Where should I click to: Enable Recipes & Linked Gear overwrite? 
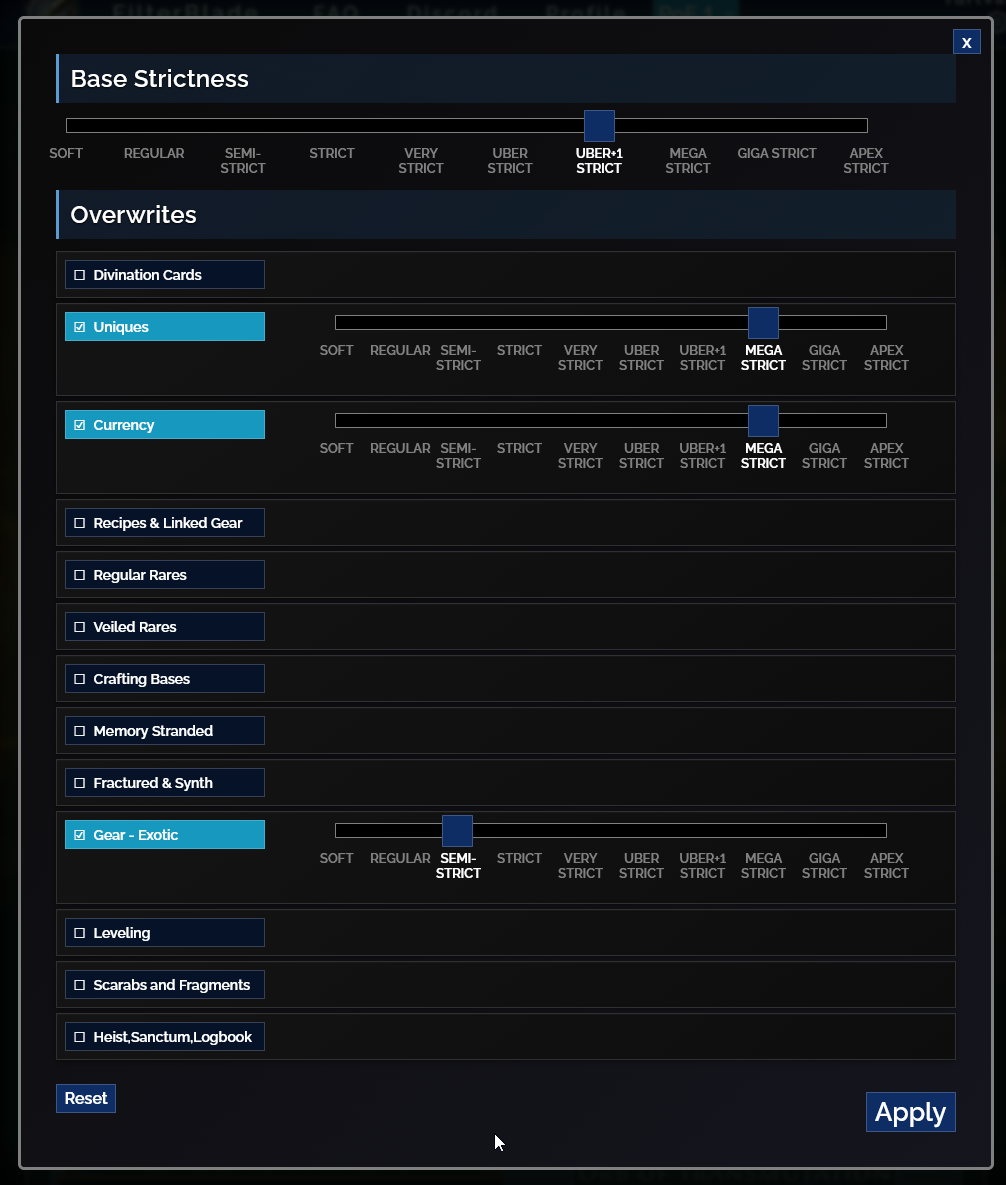(80, 523)
